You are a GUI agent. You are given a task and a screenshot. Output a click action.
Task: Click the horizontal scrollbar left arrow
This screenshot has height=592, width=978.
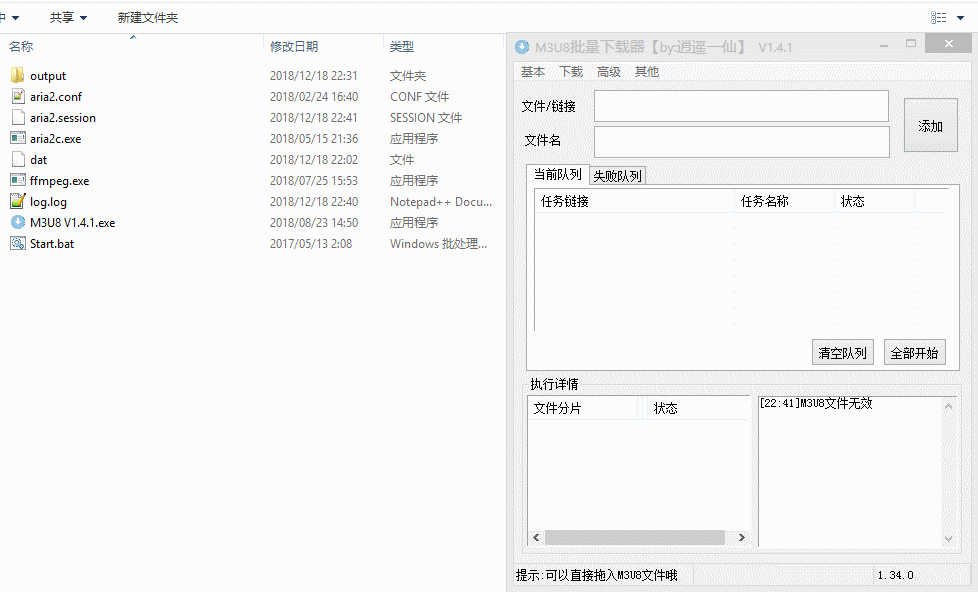pyautogui.click(x=536, y=537)
